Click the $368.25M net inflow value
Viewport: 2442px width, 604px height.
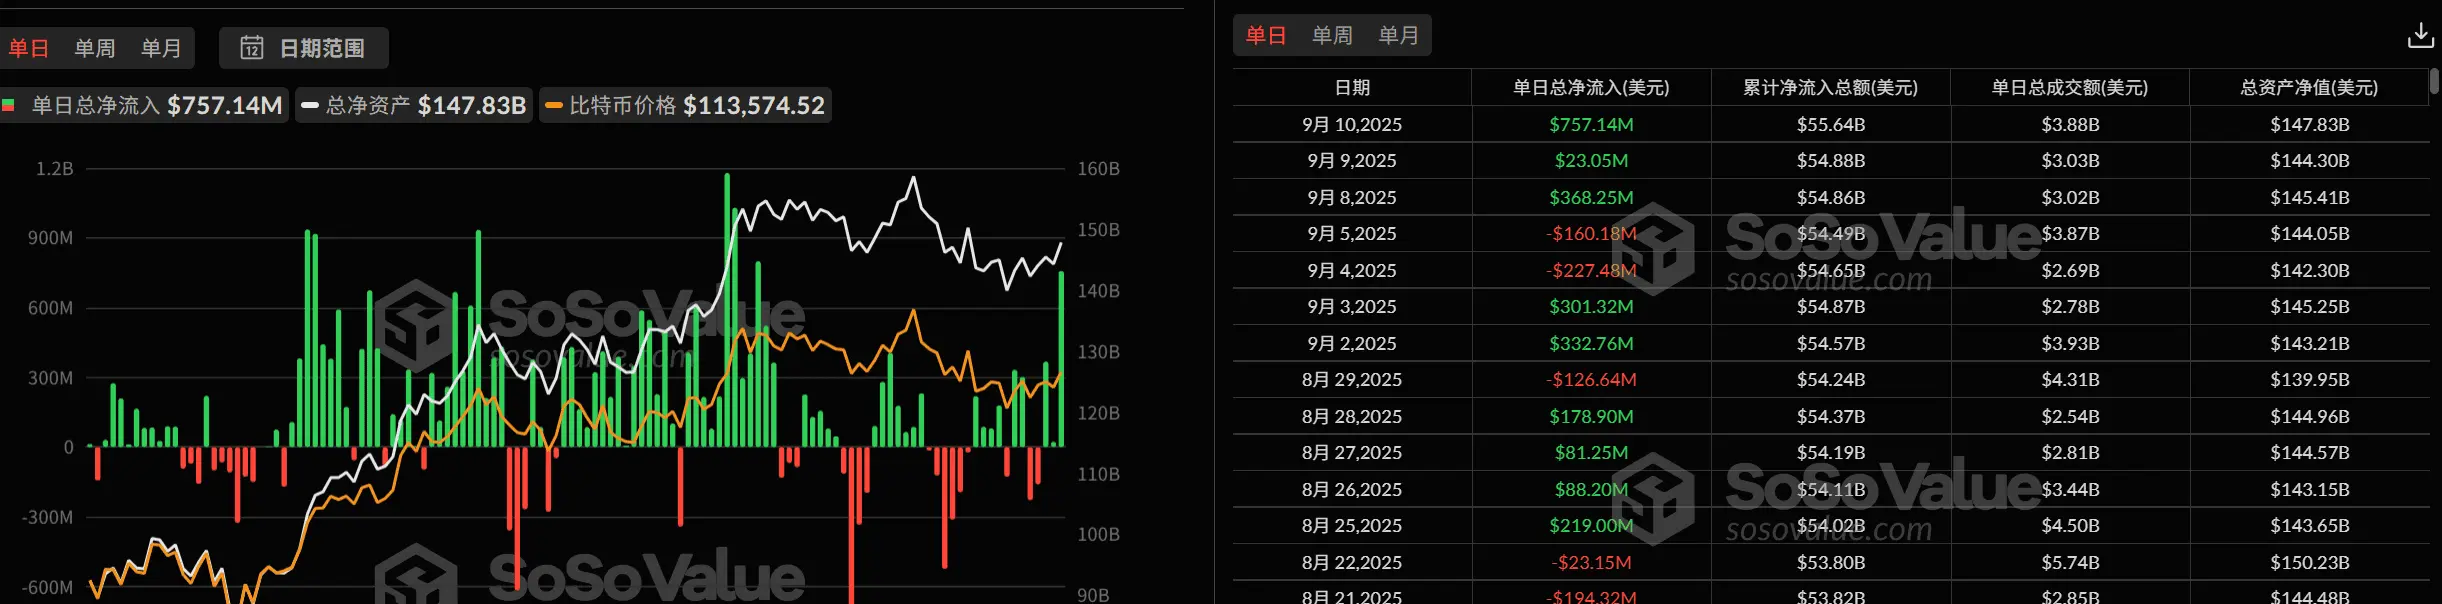[x=1591, y=197]
